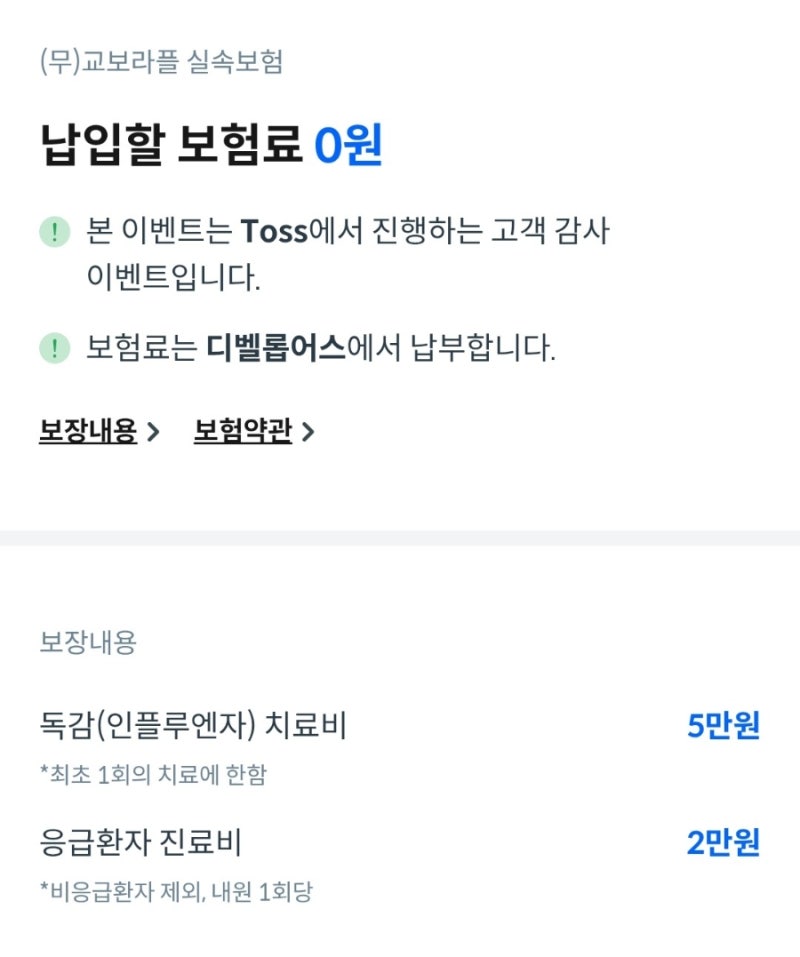Select the 독감(인플루엔자) 치료비 coverage row
This screenshot has height=957, width=800.
pyautogui.click(x=400, y=726)
